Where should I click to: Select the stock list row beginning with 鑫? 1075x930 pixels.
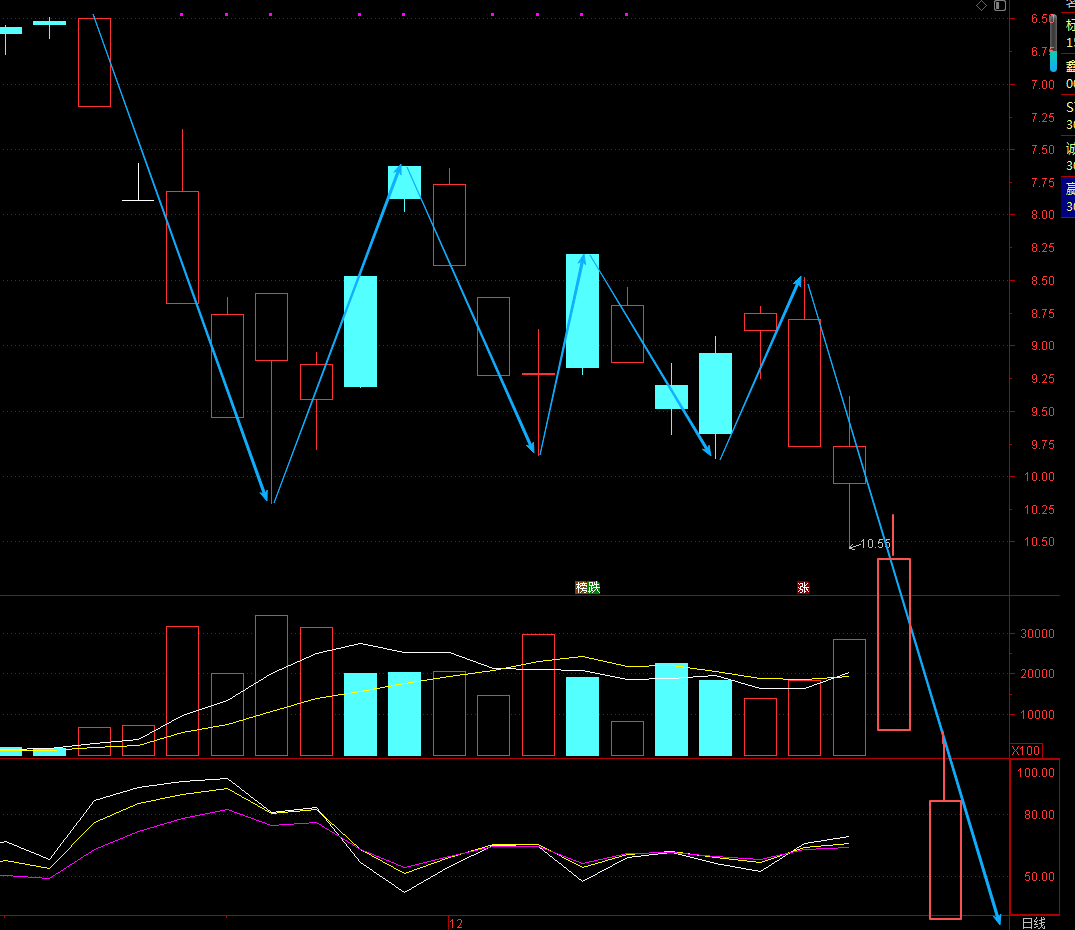1068,75
